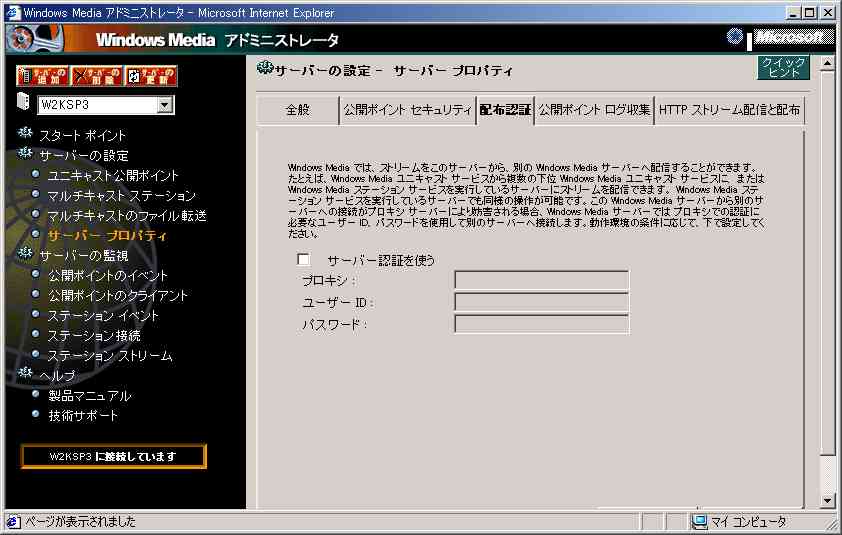This screenshot has width=842, height=535.
Task: Open ステーション ストリーム link
Action: [x=110, y=356]
